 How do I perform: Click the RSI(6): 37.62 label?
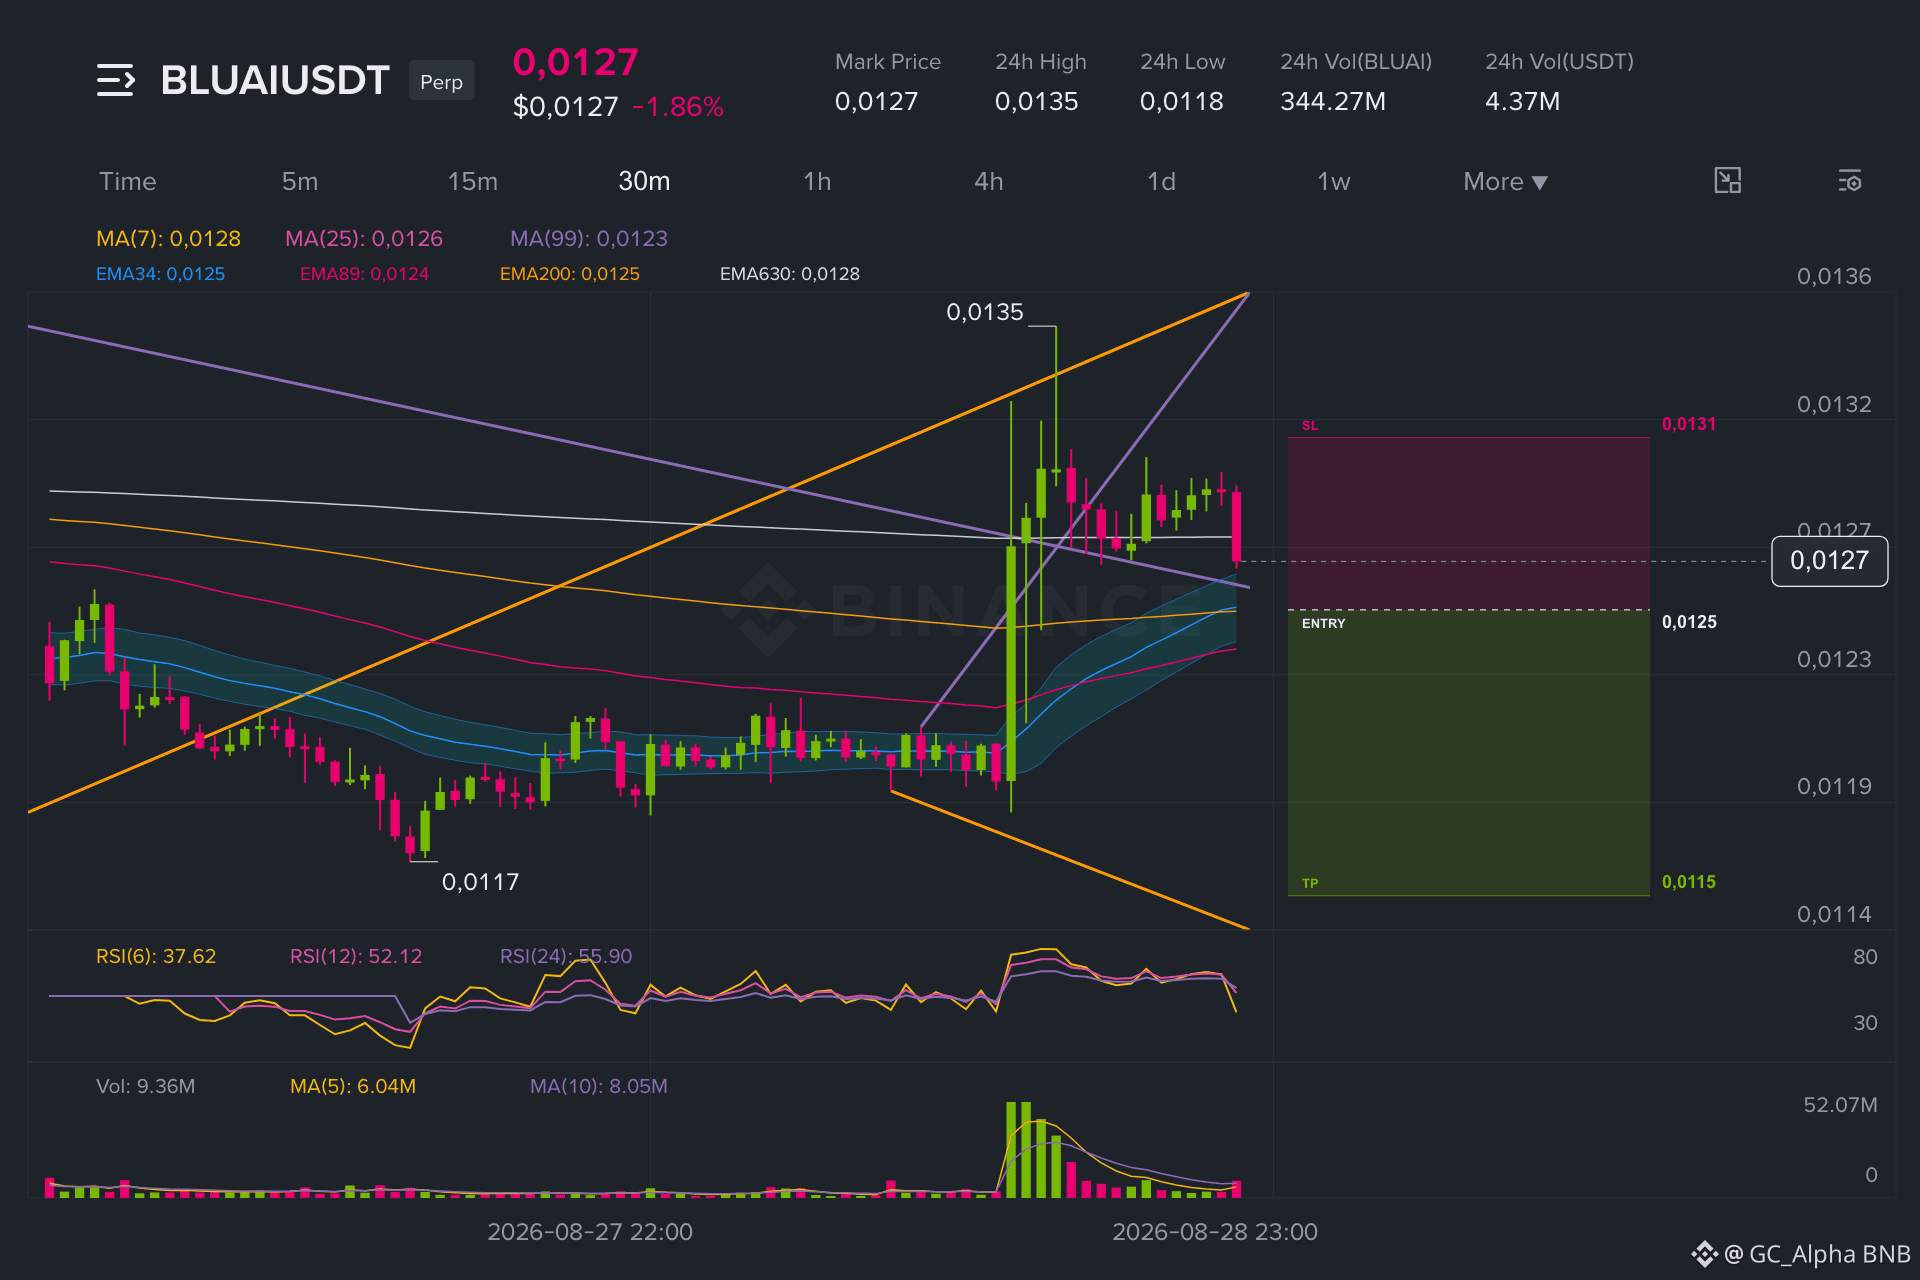click(x=156, y=956)
